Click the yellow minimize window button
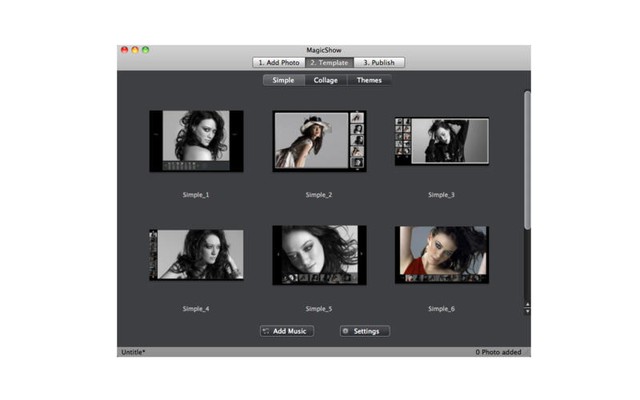Viewport: 640px width, 400px height. coord(135,49)
